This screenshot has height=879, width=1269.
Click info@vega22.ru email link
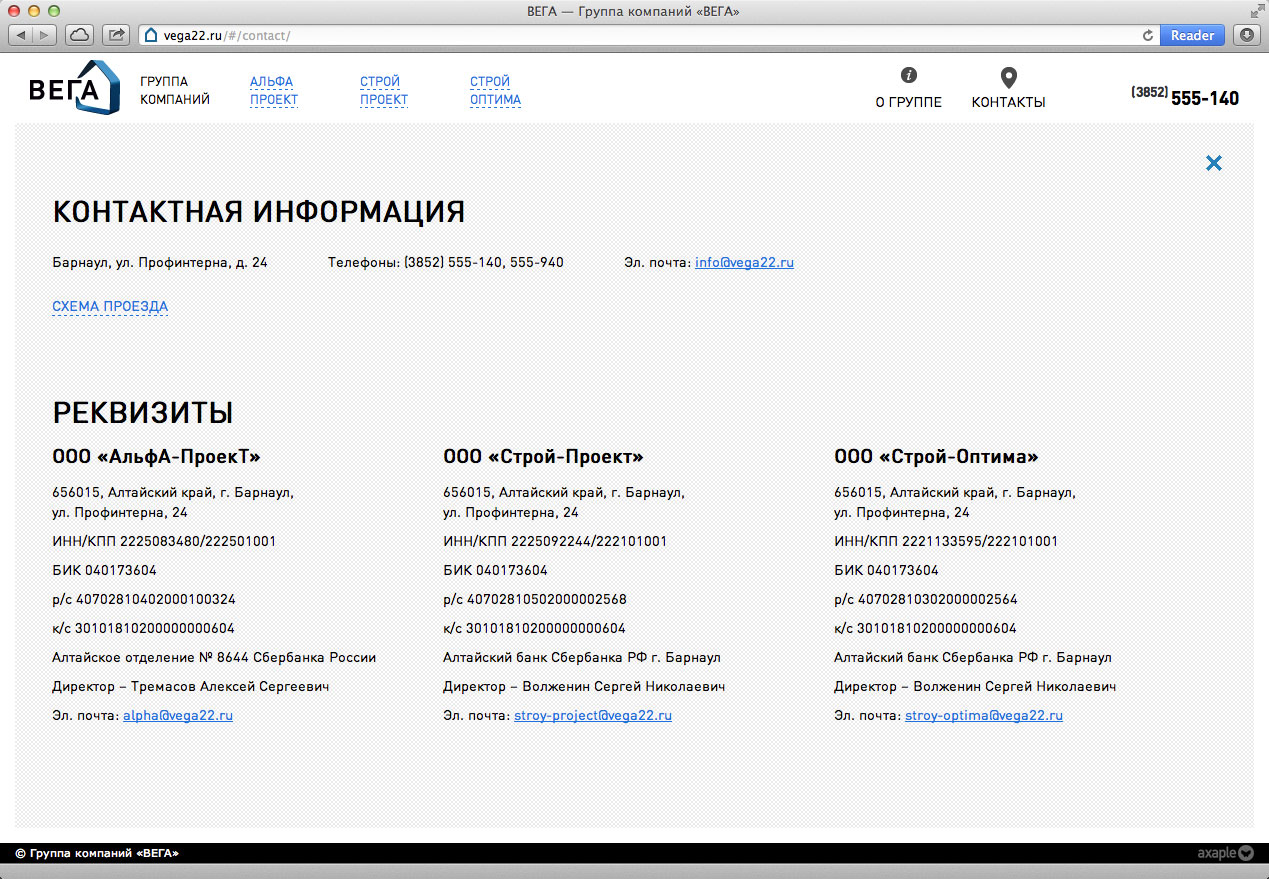[744, 262]
